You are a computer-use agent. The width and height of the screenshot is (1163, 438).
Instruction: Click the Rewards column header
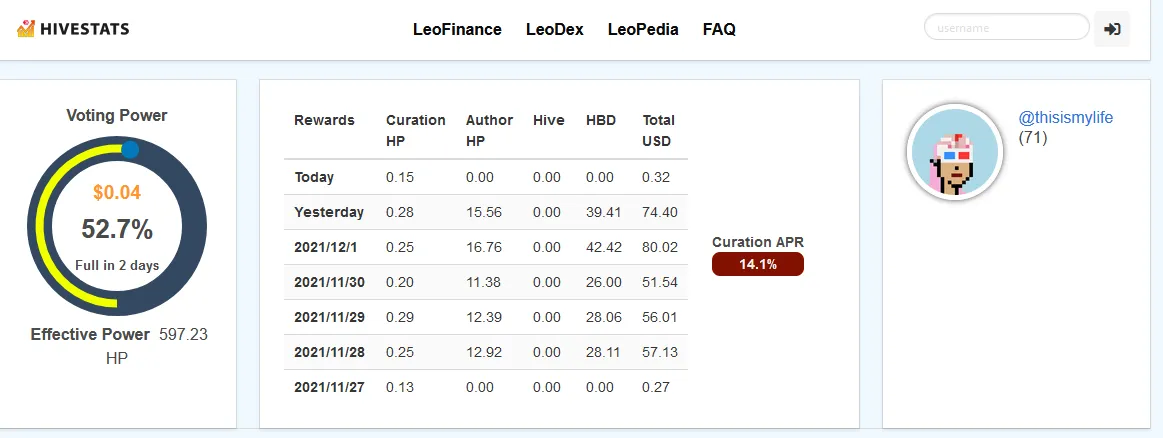[324, 120]
